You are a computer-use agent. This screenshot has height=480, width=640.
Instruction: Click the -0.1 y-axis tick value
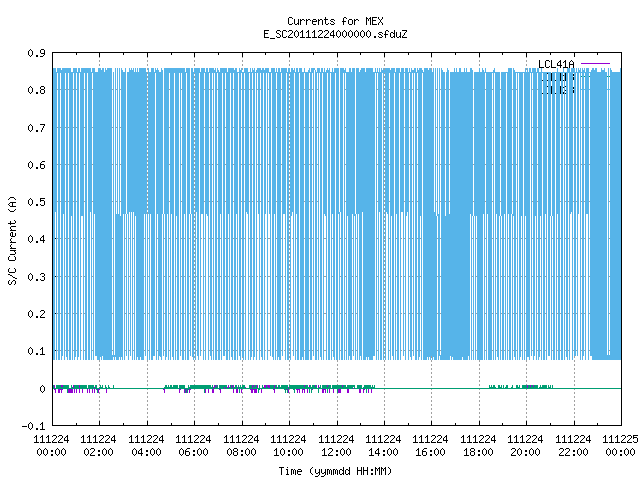(x=33, y=426)
